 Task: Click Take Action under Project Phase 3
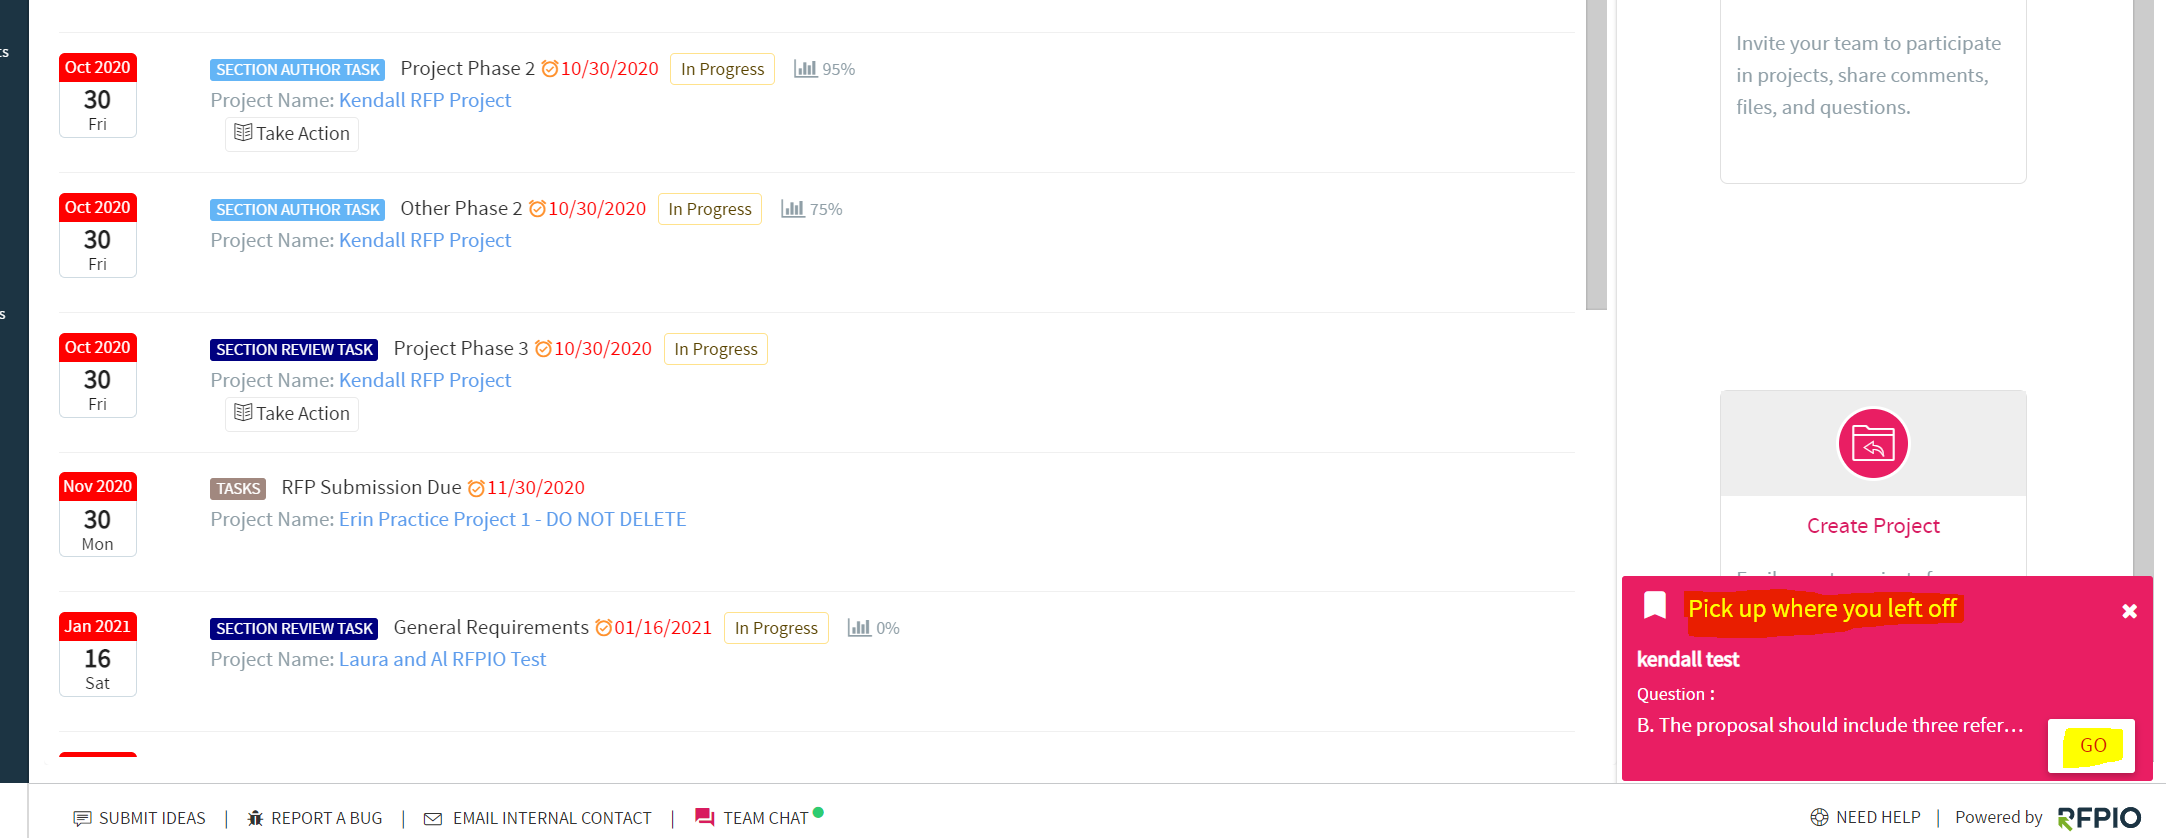point(292,414)
